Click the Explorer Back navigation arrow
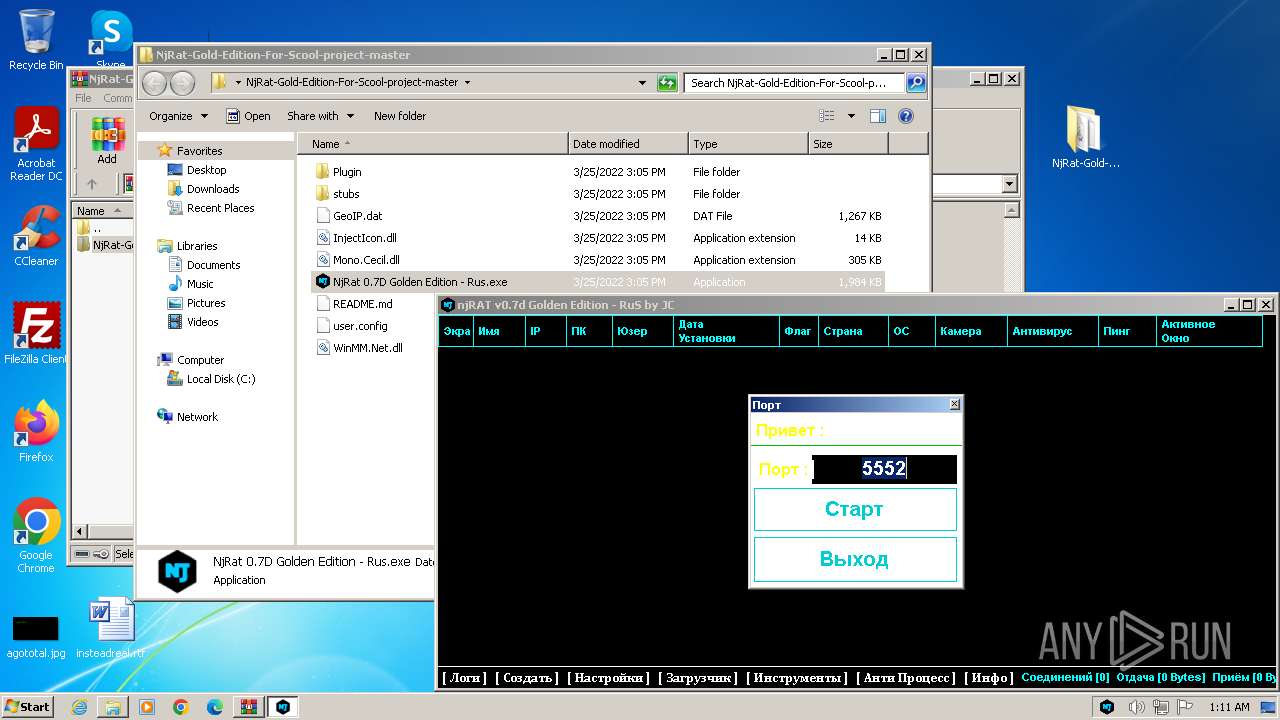The height and width of the screenshot is (720, 1280). tap(155, 83)
